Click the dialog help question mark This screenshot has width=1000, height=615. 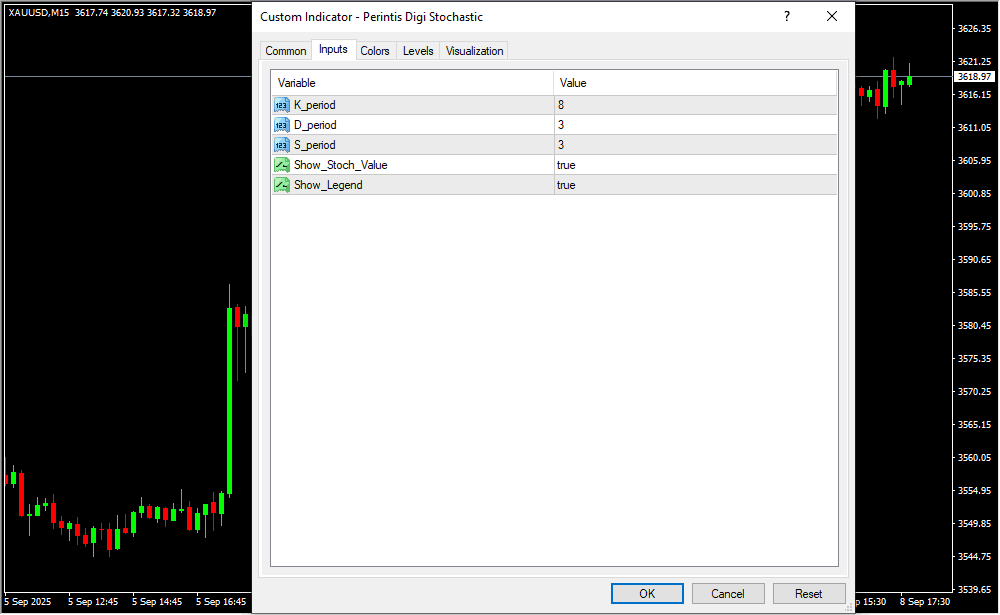click(787, 17)
